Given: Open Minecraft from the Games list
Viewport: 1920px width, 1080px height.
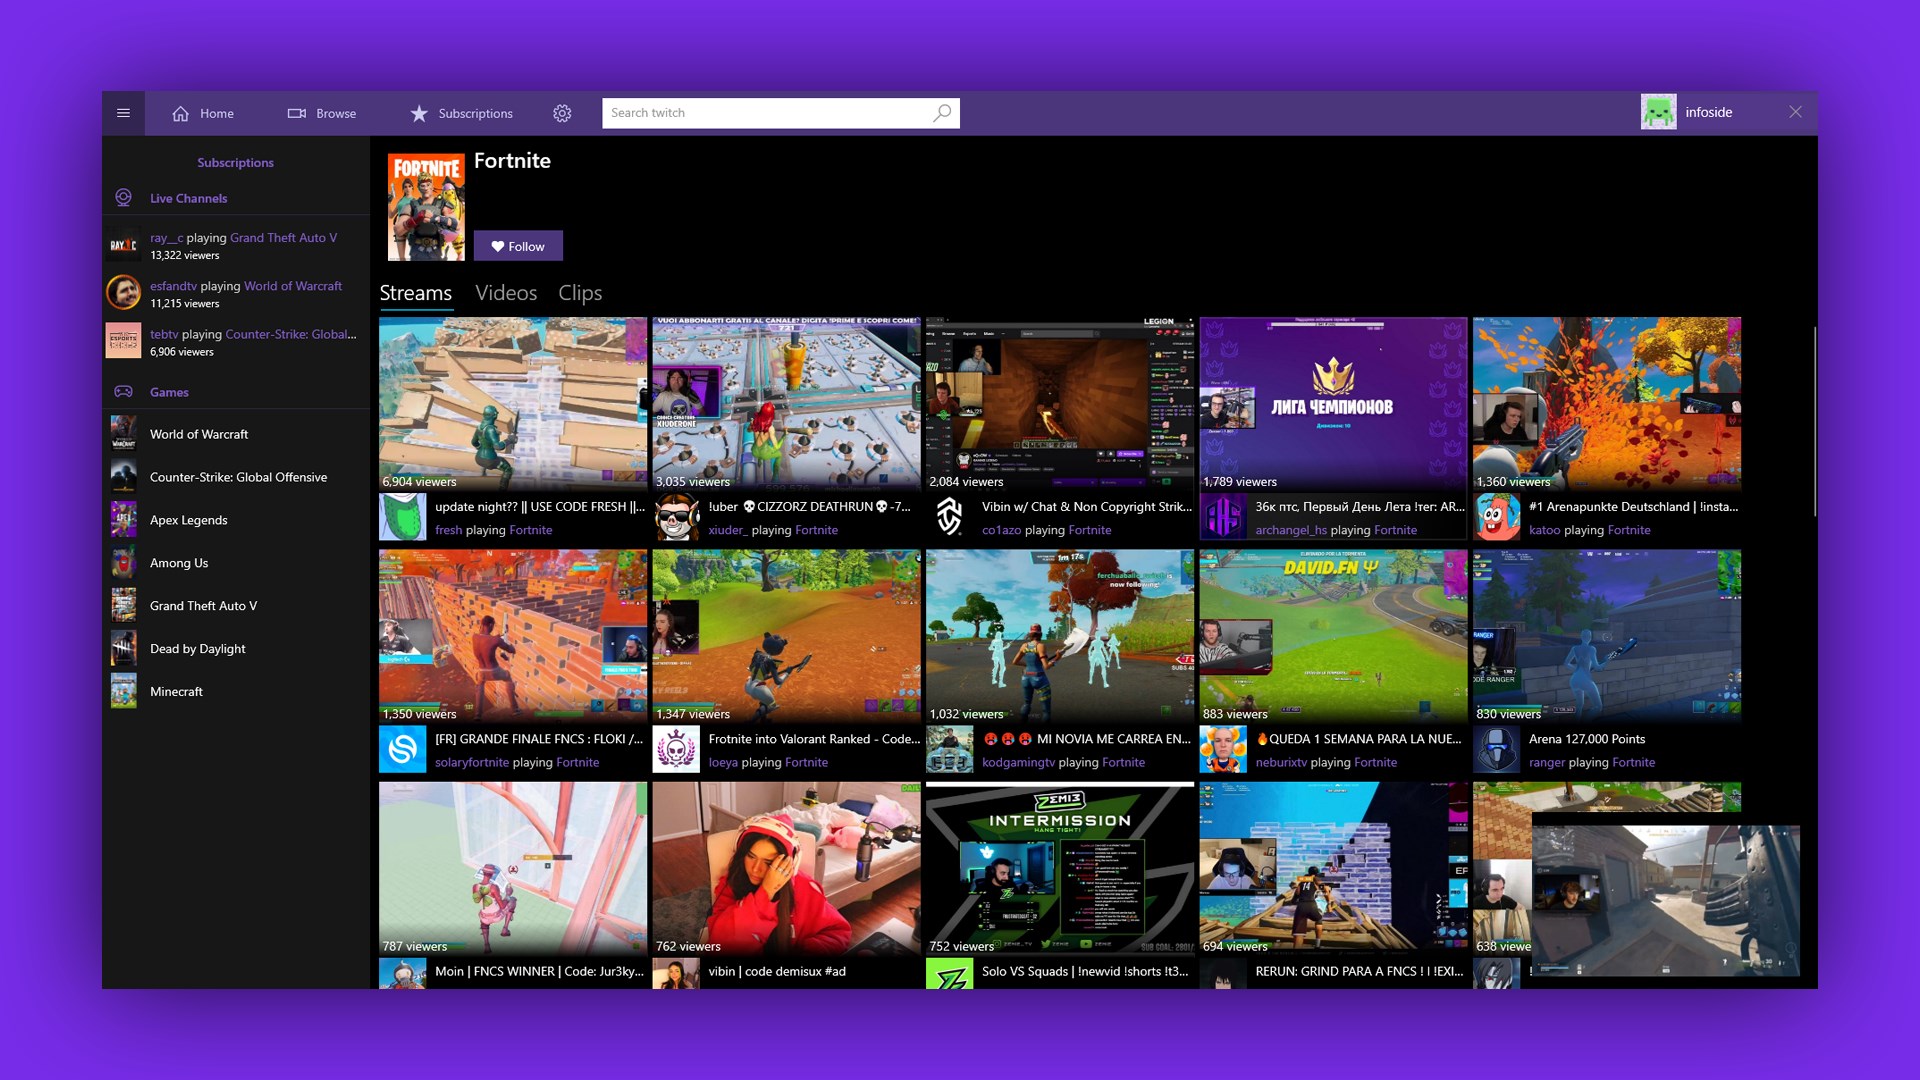Looking at the screenshot, I should 177,691.
